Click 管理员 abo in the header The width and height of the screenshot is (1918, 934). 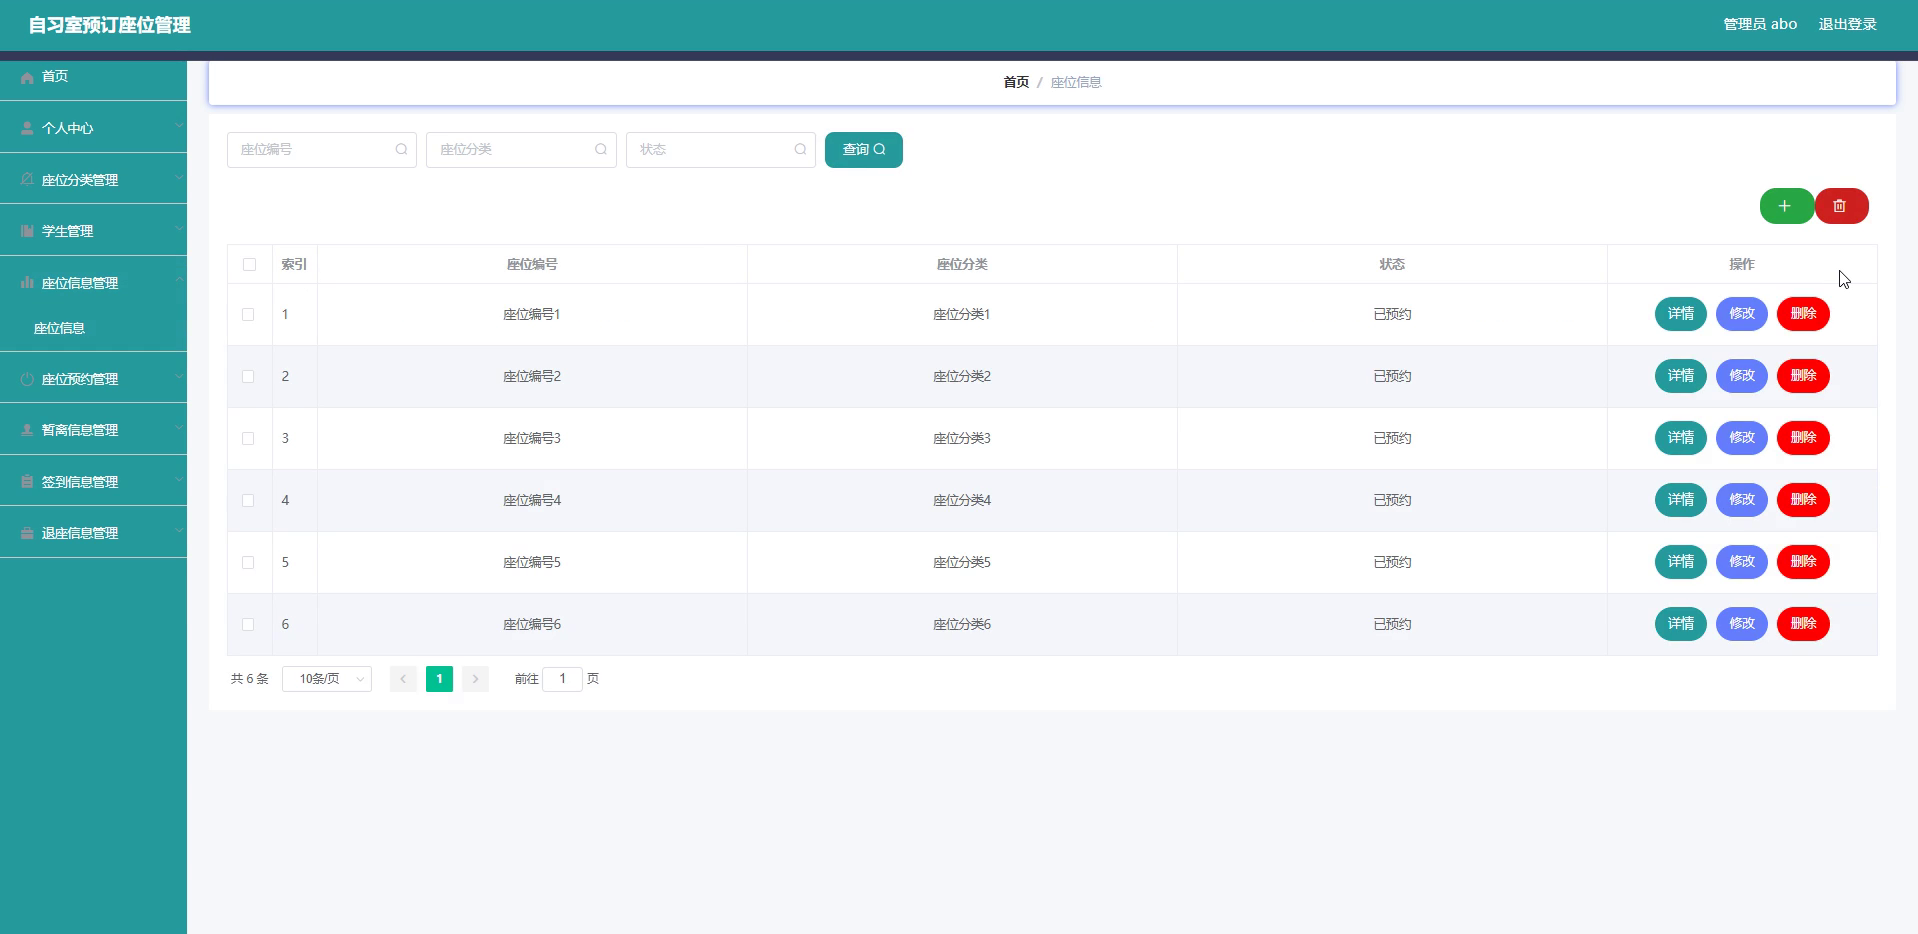1760,24
